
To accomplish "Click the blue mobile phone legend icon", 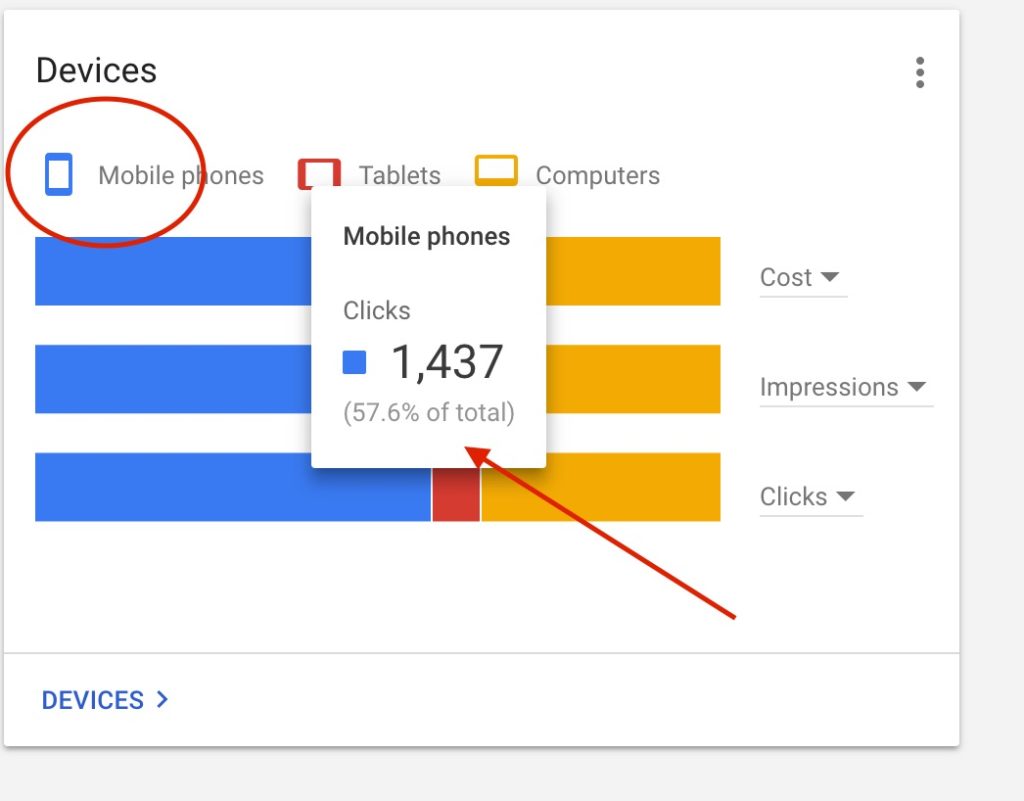I will point(59,174).
